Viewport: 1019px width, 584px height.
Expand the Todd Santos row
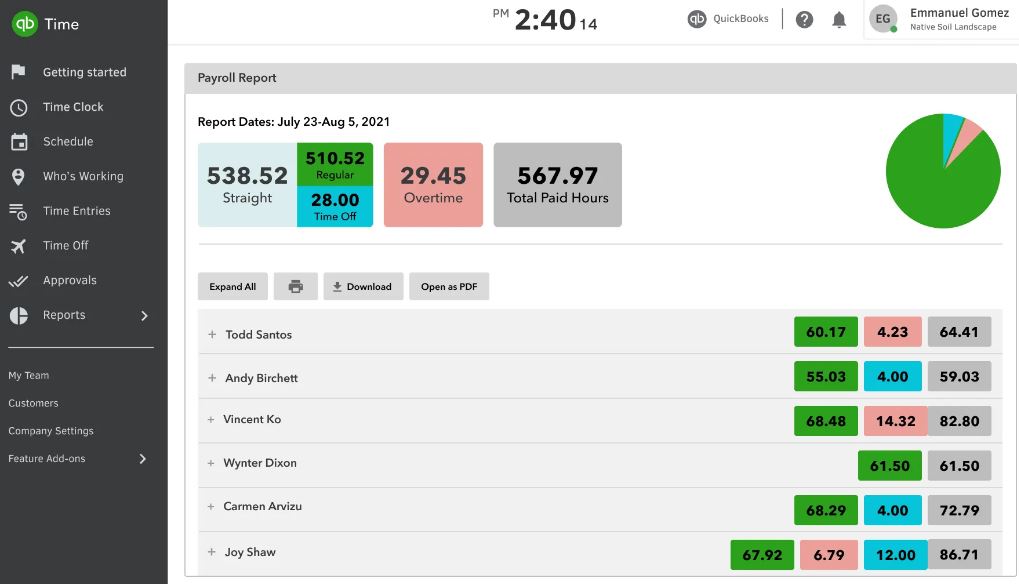[212, 335]
